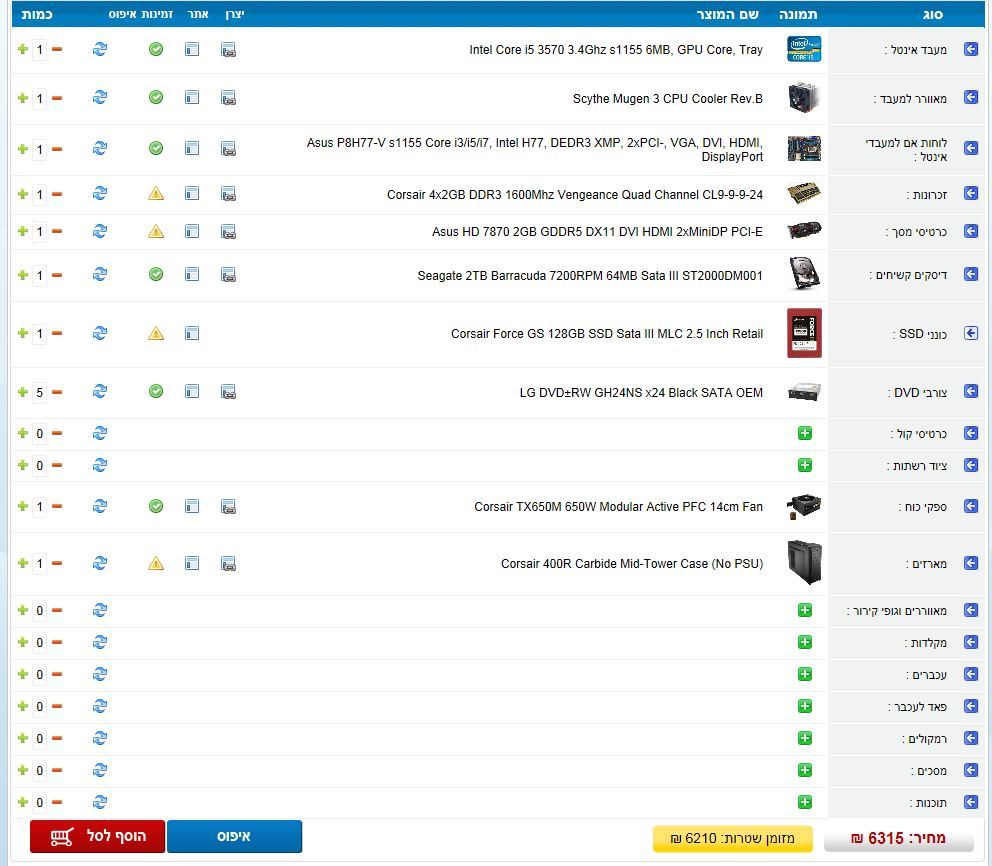The image size is (992, 866).
Task: Click green plus to add מקלדות item
Action: [x=805, y=643]
